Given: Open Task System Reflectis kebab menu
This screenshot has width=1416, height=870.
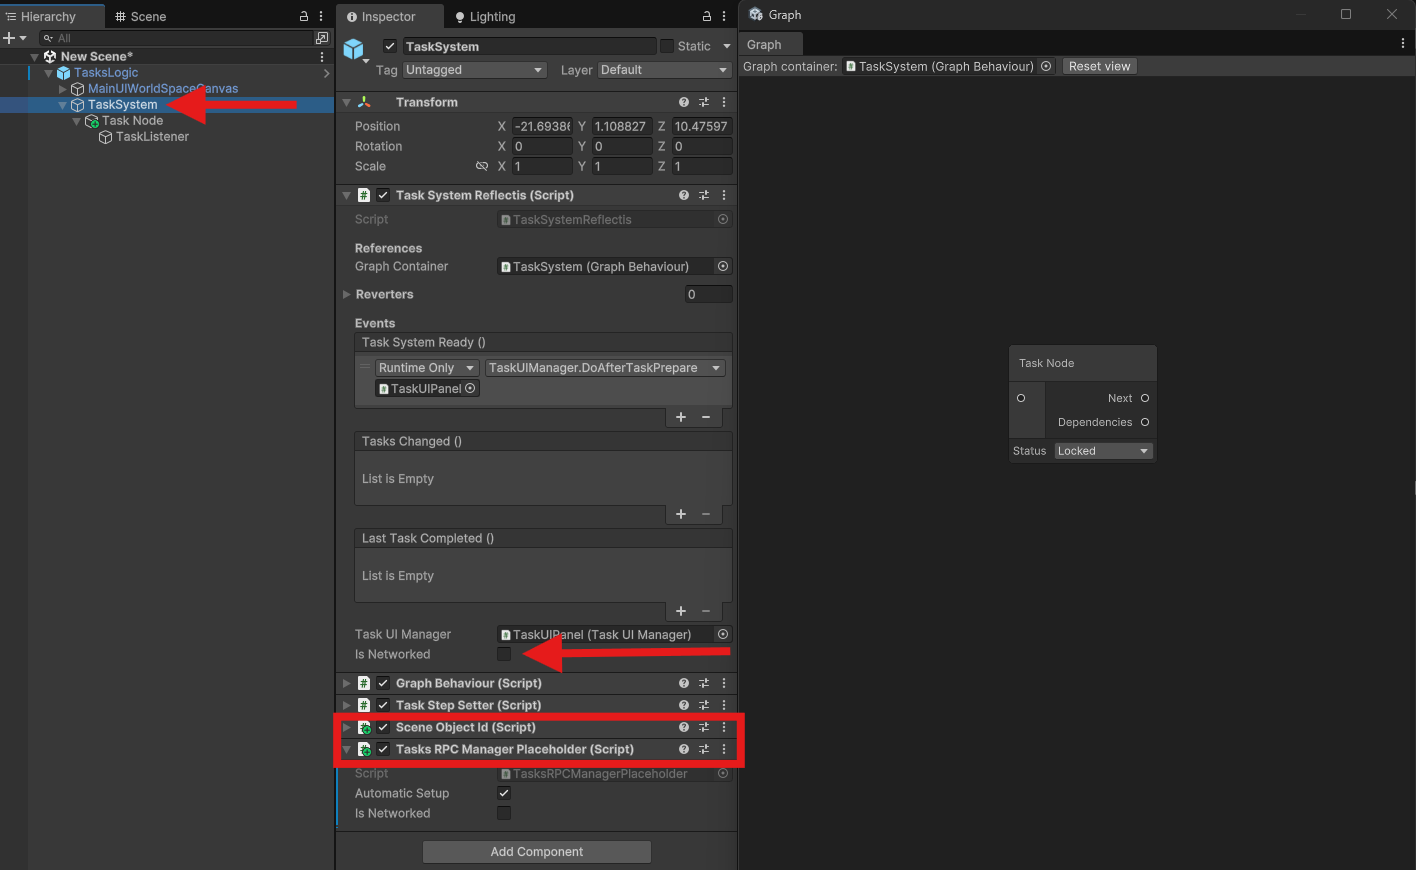Looking at the screenshot, I should point(724,195).
